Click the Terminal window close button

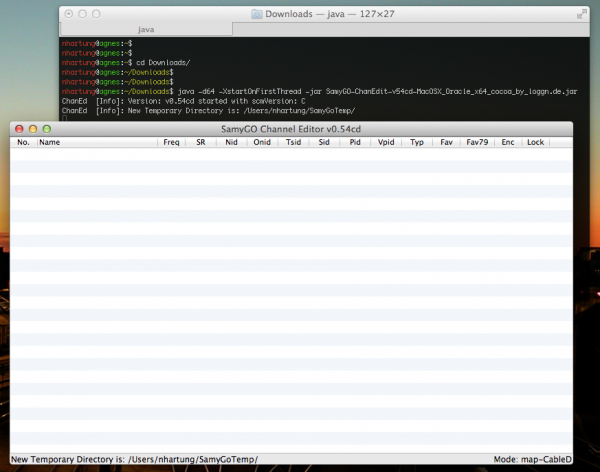pos(68,14)
